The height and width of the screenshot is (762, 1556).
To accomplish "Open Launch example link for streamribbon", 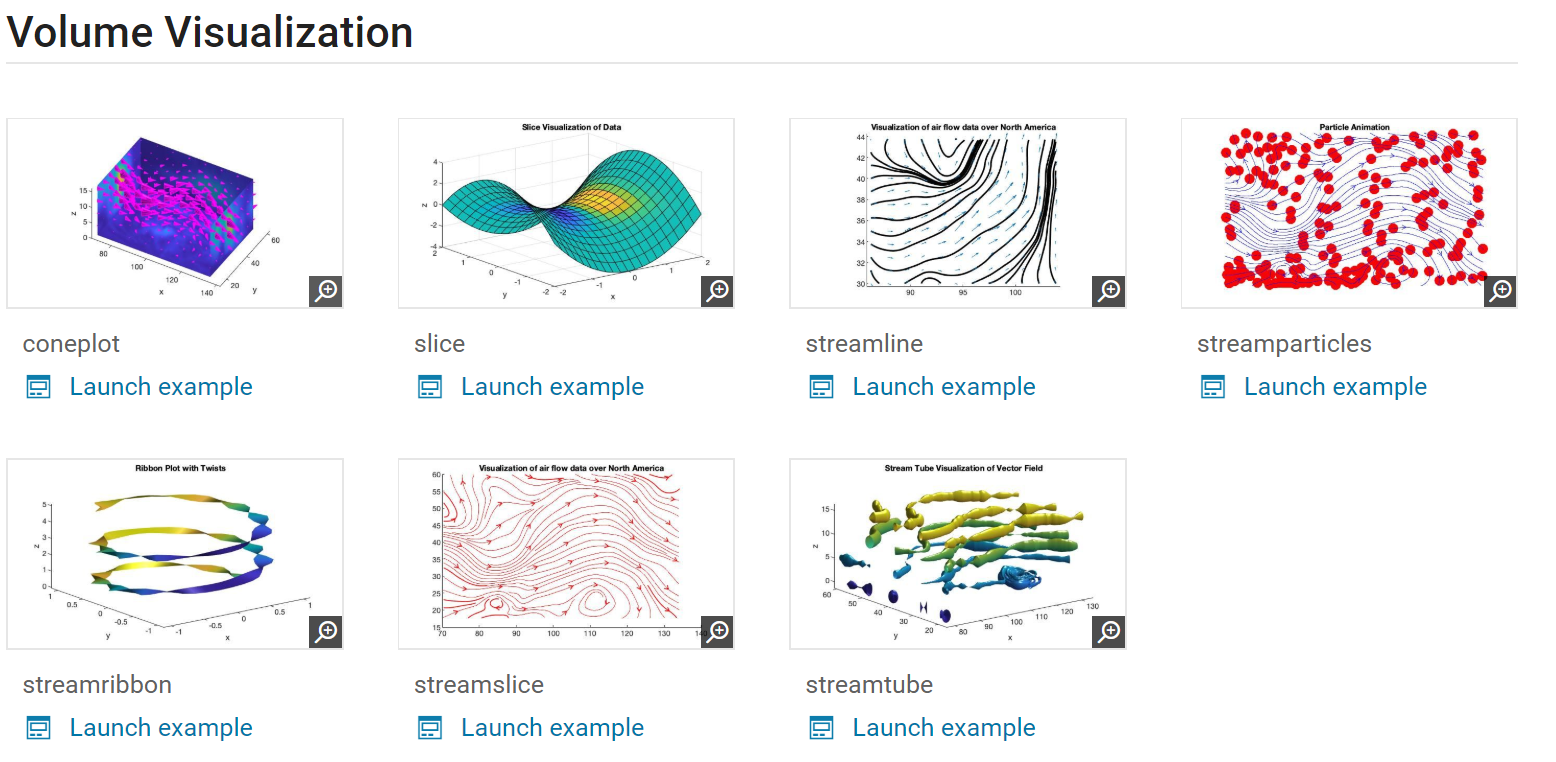I will click(x=161, y=728).
